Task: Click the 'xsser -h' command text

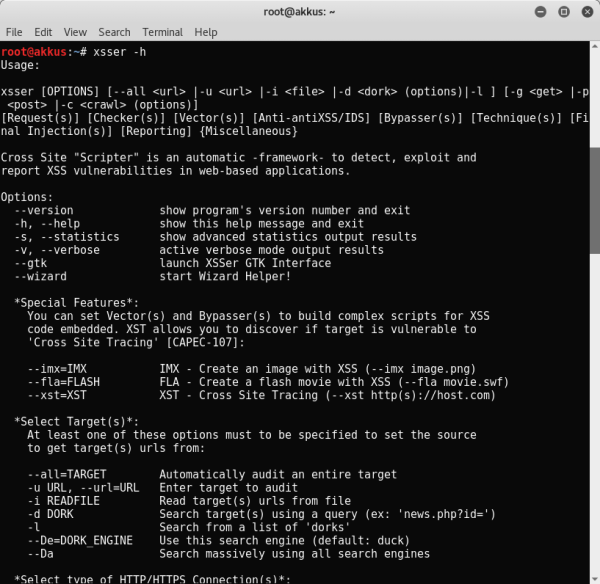Action: [x=120, y=52]
